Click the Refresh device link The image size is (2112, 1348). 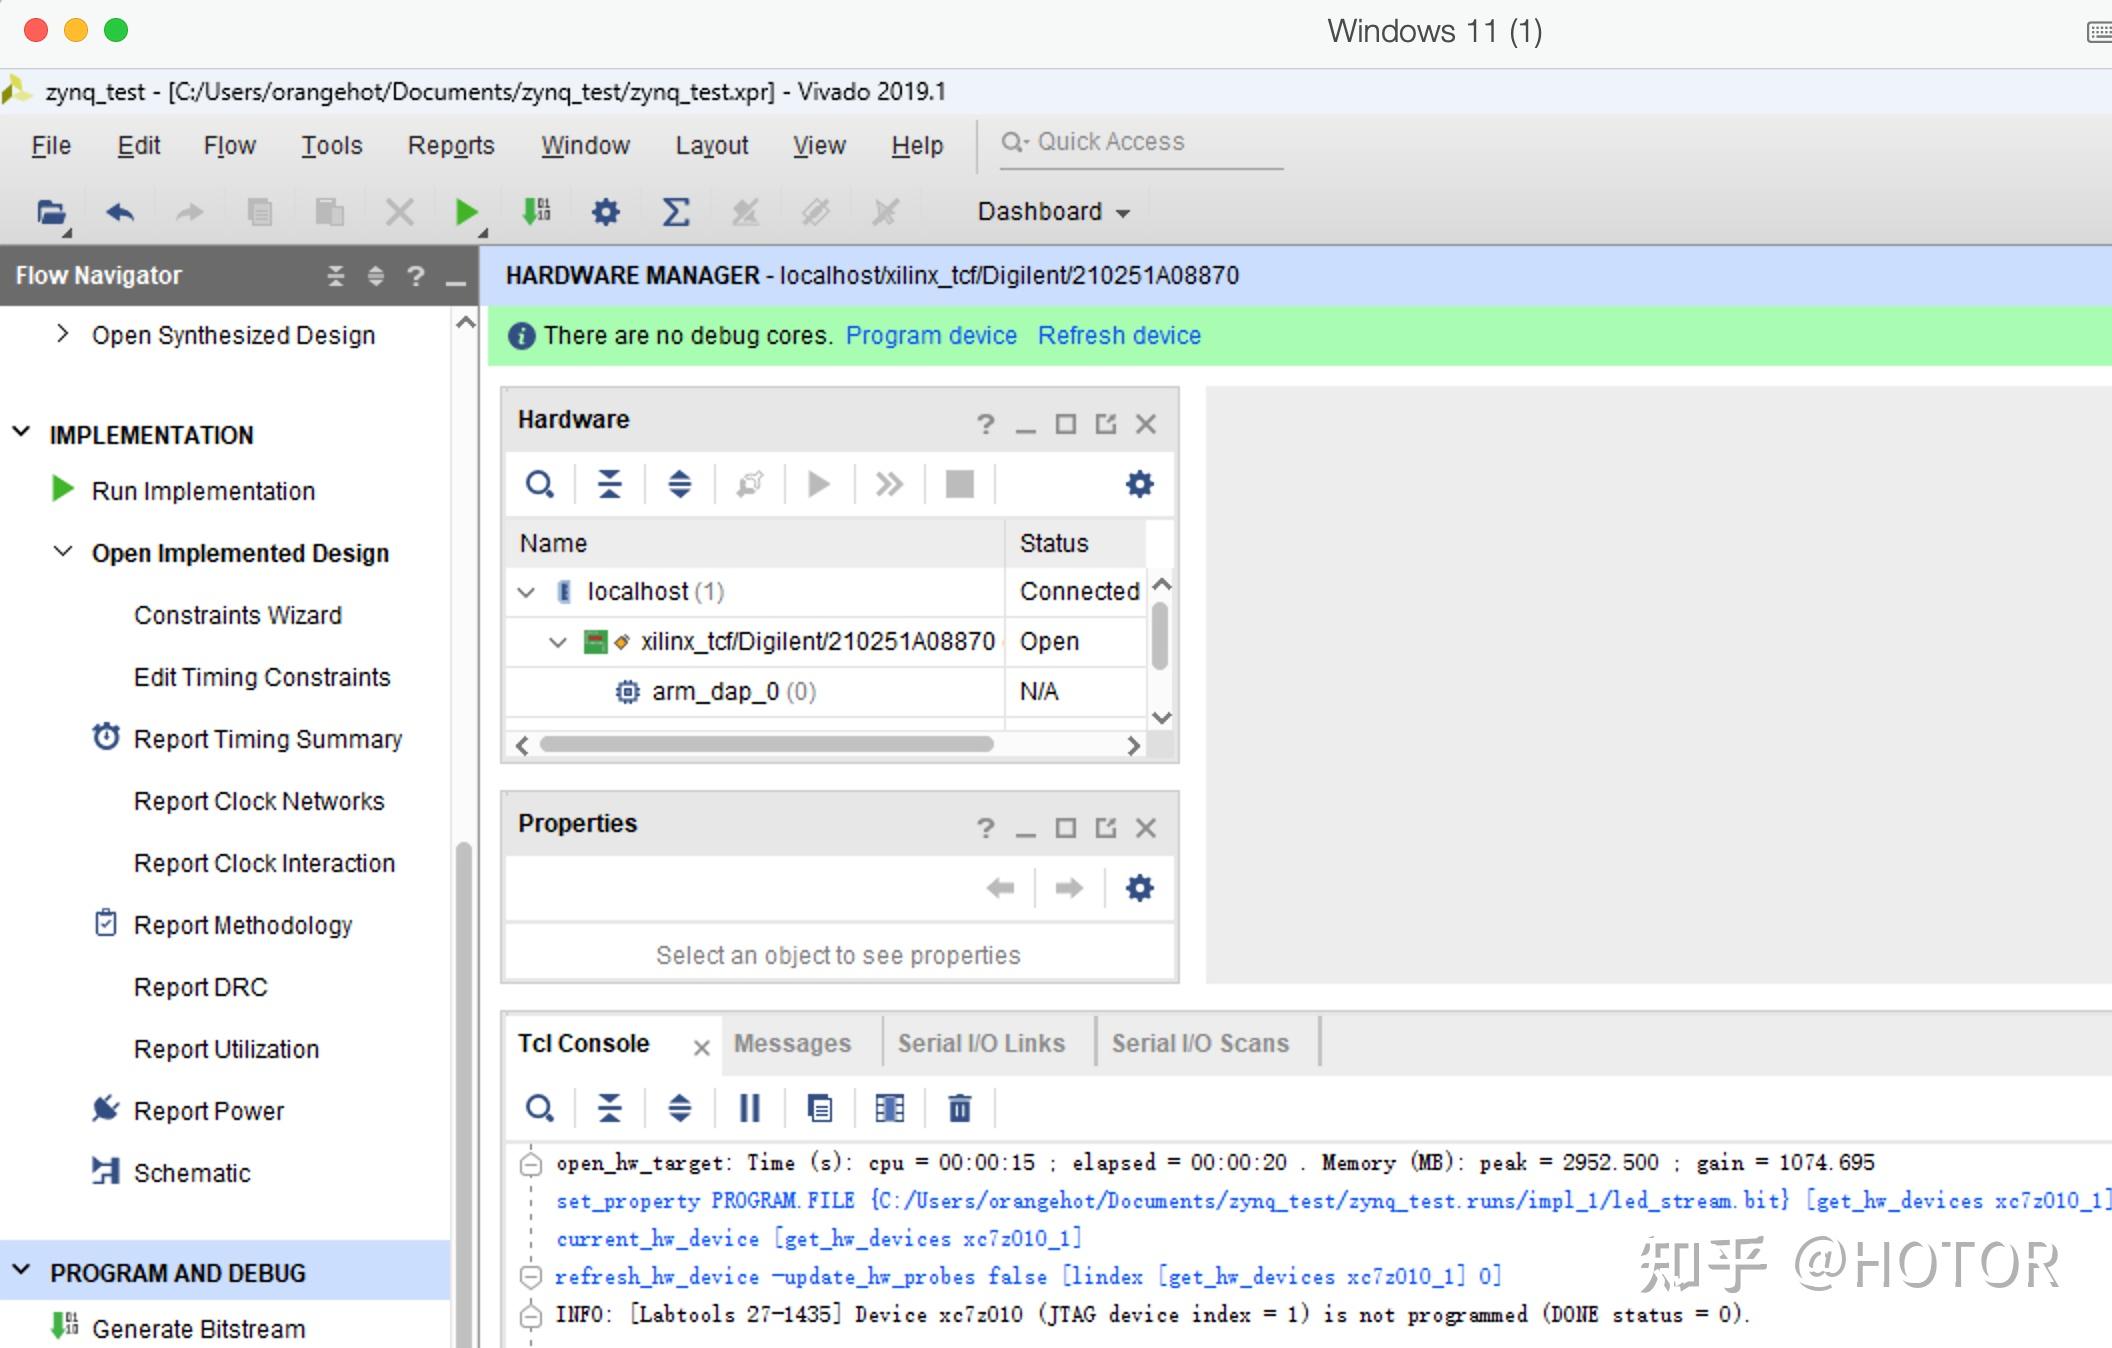pyautogui.click(x=1118, y=336)
